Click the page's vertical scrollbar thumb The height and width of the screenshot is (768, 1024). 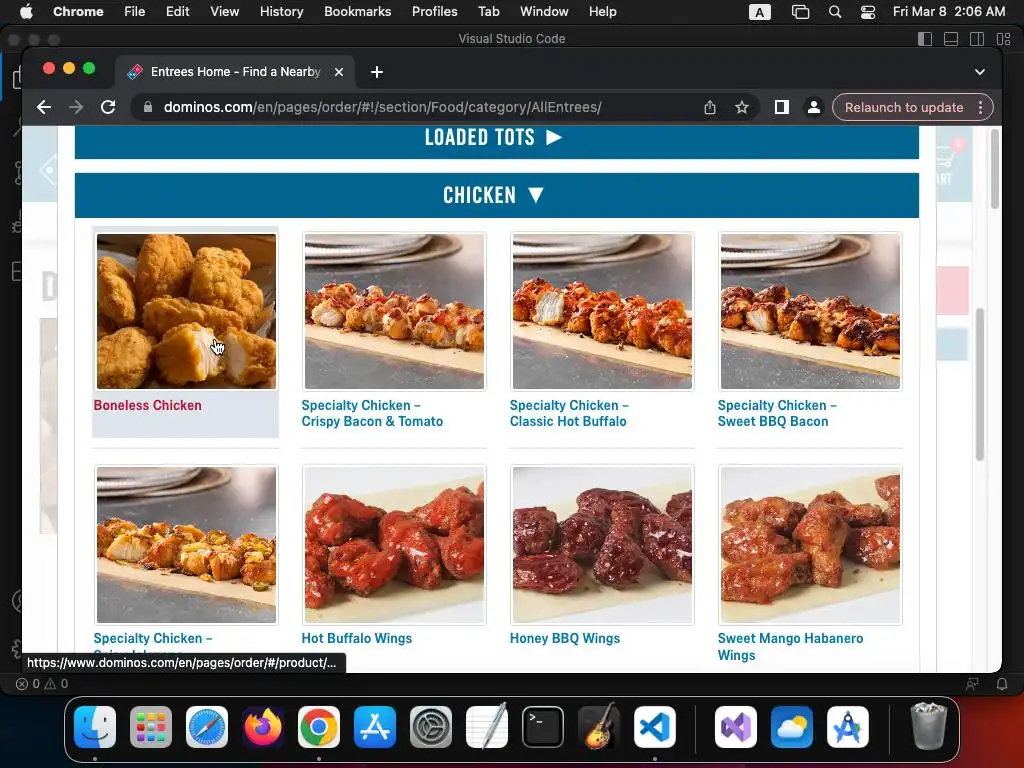pyautogui.click(x=995, y=169)
